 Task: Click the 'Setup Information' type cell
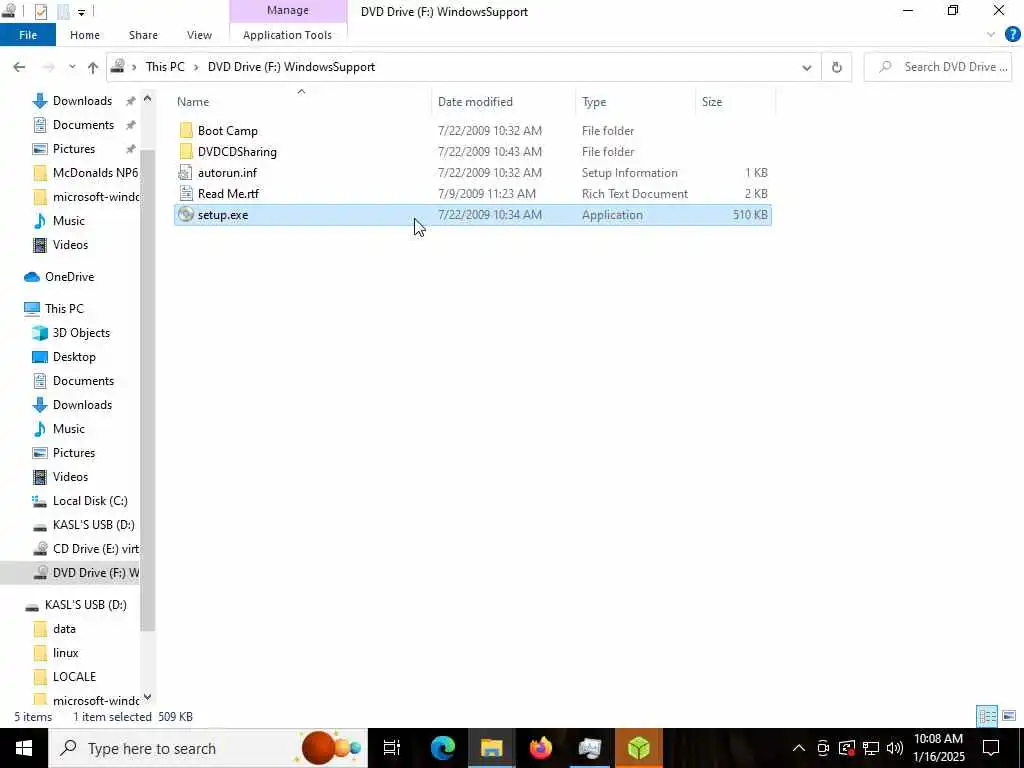pos(630,173)
